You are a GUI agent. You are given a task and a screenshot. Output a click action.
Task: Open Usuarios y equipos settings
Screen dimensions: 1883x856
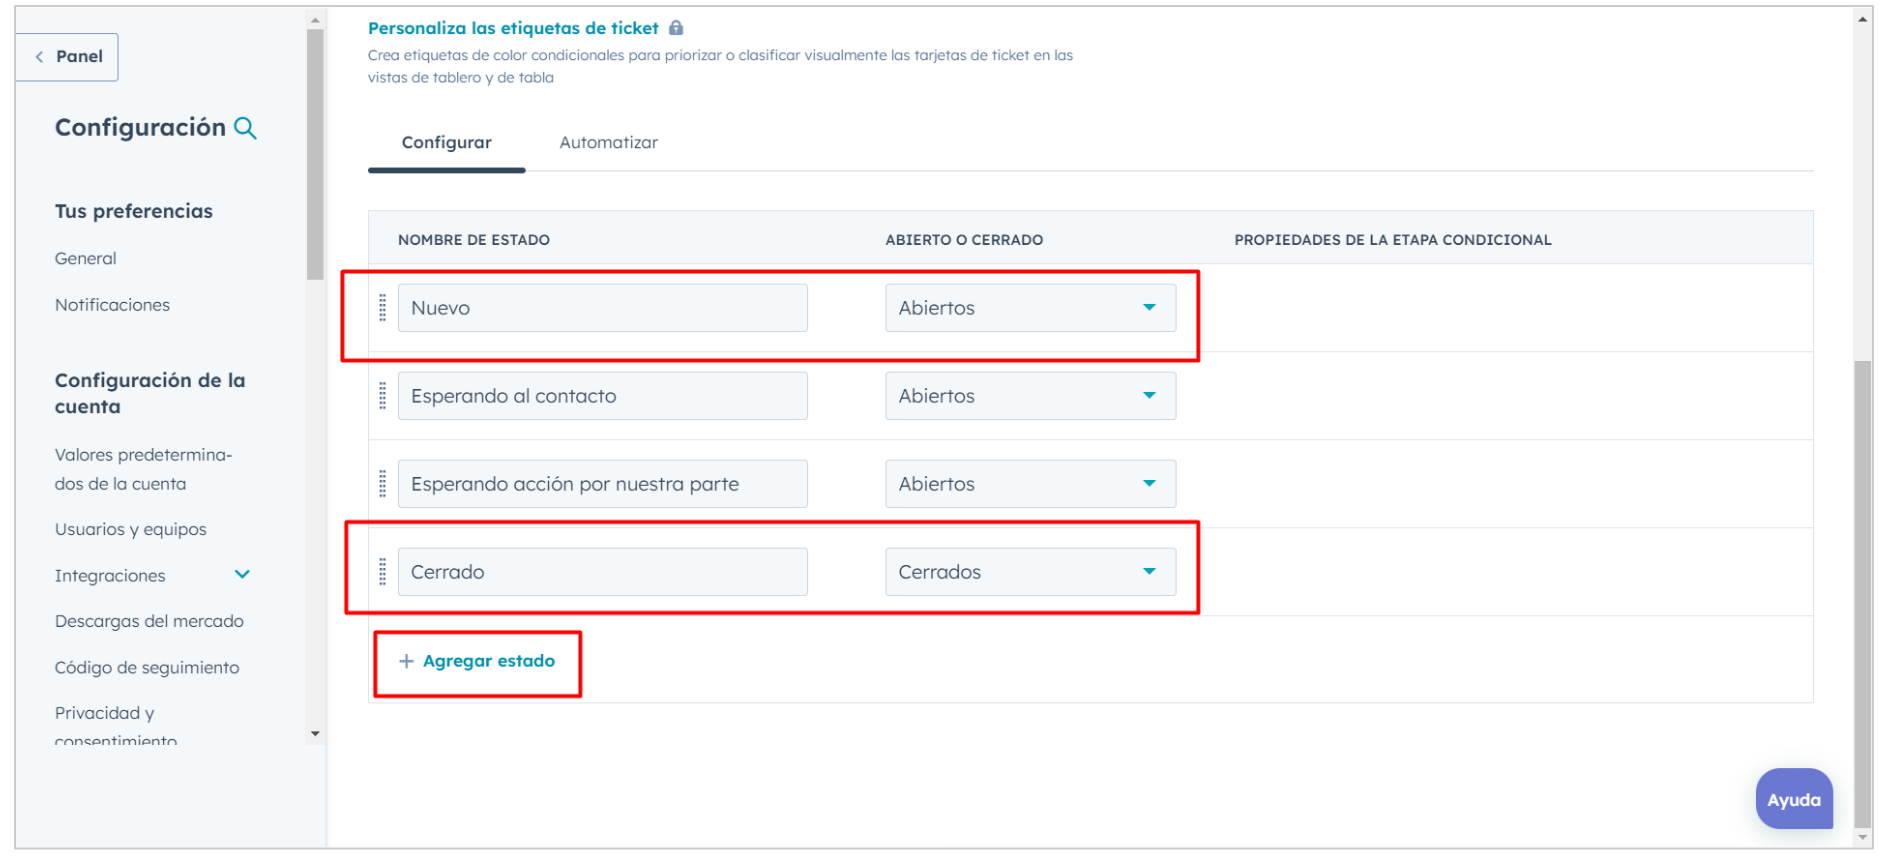tap(131, 529)
